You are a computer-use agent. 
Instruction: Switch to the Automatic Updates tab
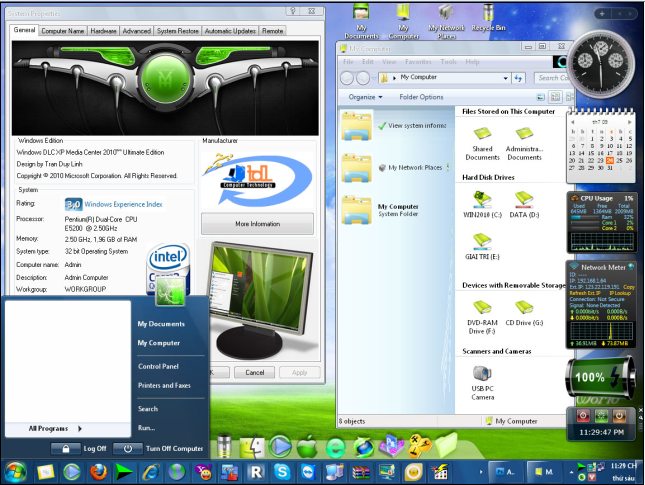230,31
